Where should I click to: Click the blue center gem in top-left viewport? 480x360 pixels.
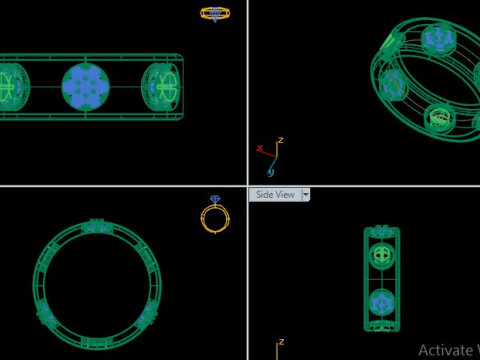coord(86,87)
